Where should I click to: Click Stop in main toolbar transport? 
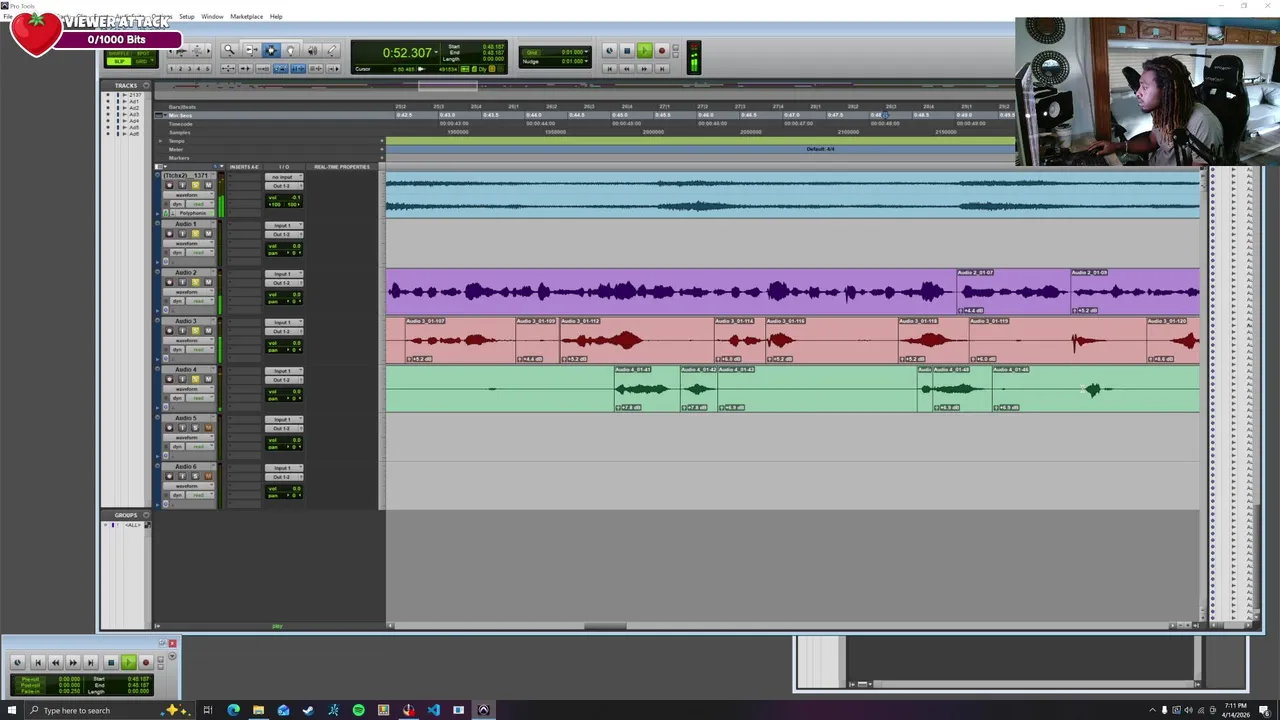pos(627,51)
